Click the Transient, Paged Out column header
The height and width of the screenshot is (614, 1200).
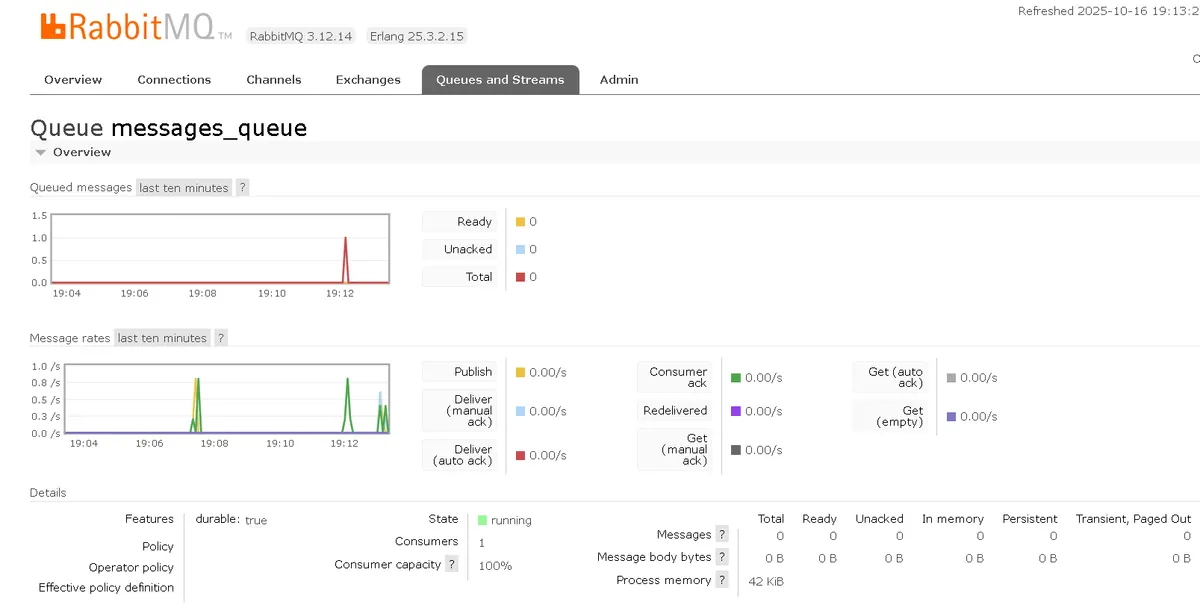1133,519
